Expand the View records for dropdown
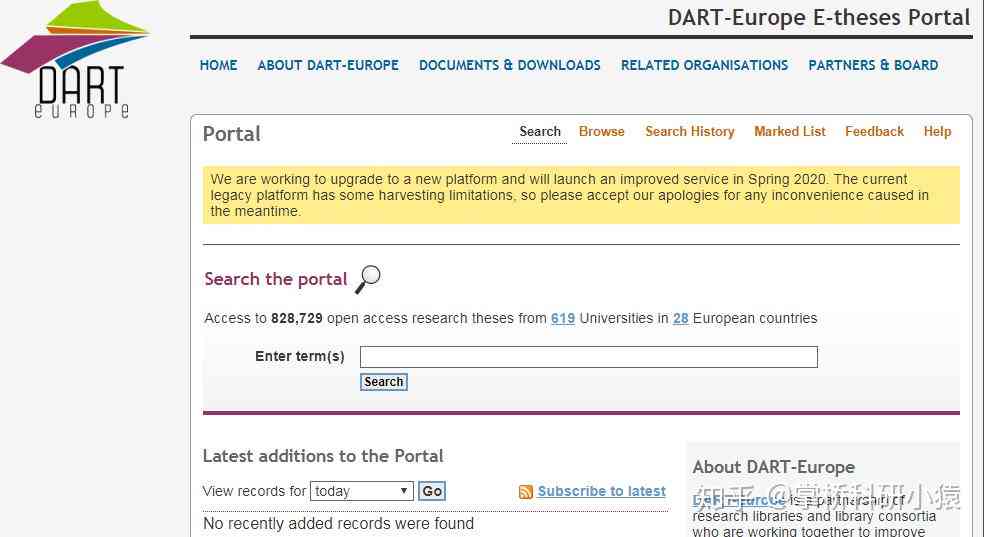The height and width of the screenshot is (537, 986). [362, 491]
